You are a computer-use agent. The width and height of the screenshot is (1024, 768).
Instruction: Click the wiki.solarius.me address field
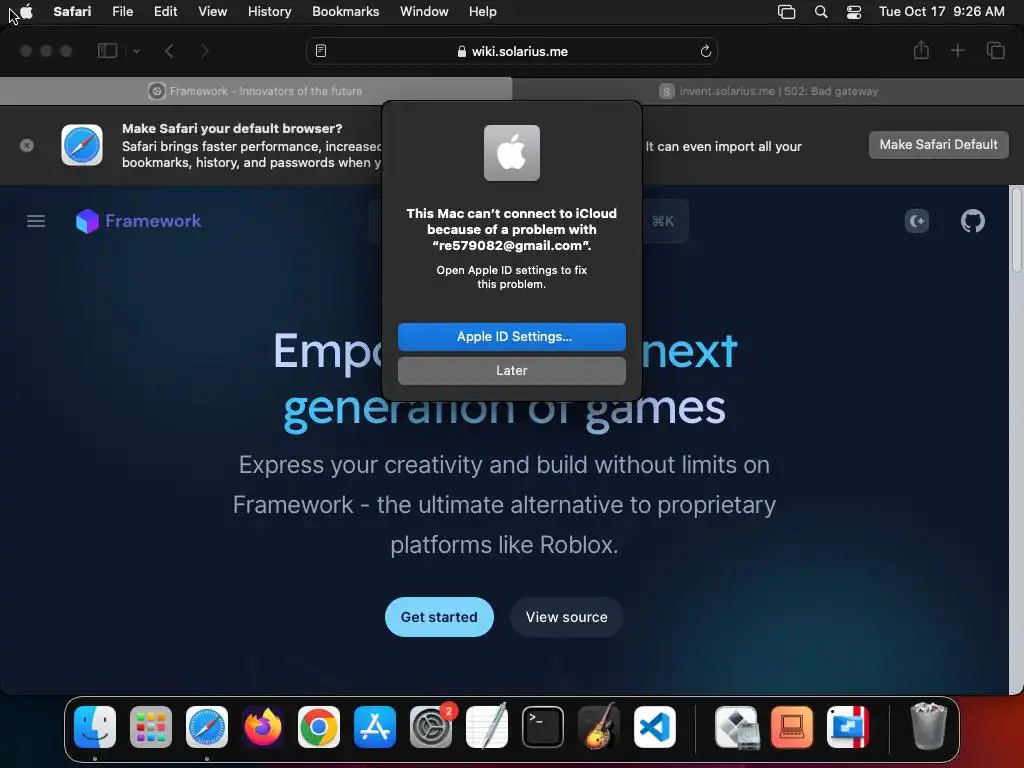512,51
